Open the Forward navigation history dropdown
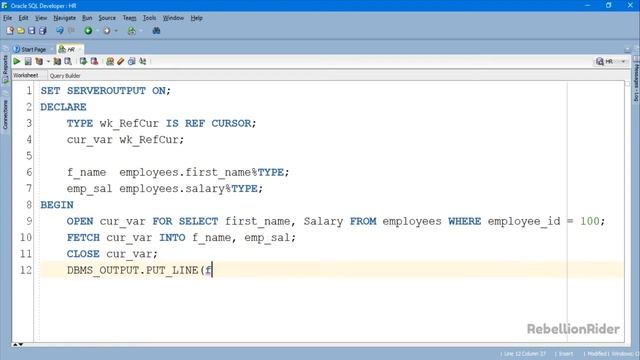 (x=116, y=31)
